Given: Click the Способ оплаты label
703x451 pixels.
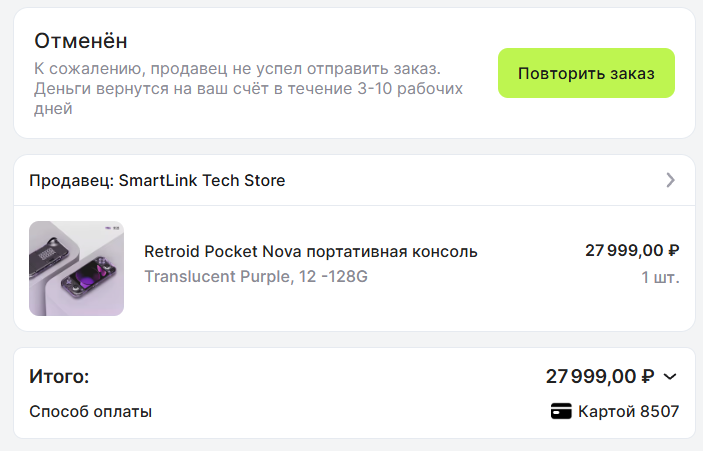Looking at the screenshot, I should (x=91, y=411).
